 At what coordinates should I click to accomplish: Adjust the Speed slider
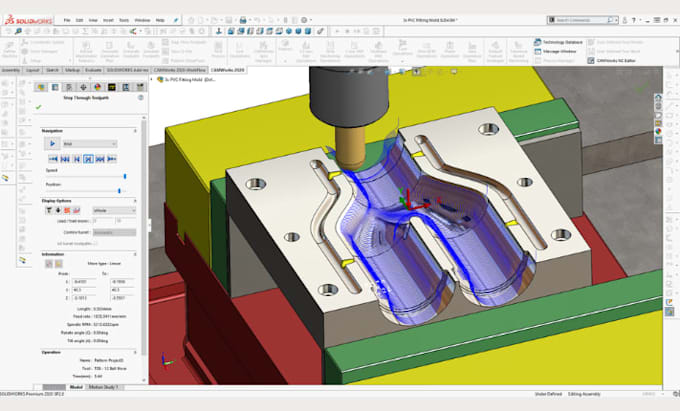pos(125,176)
